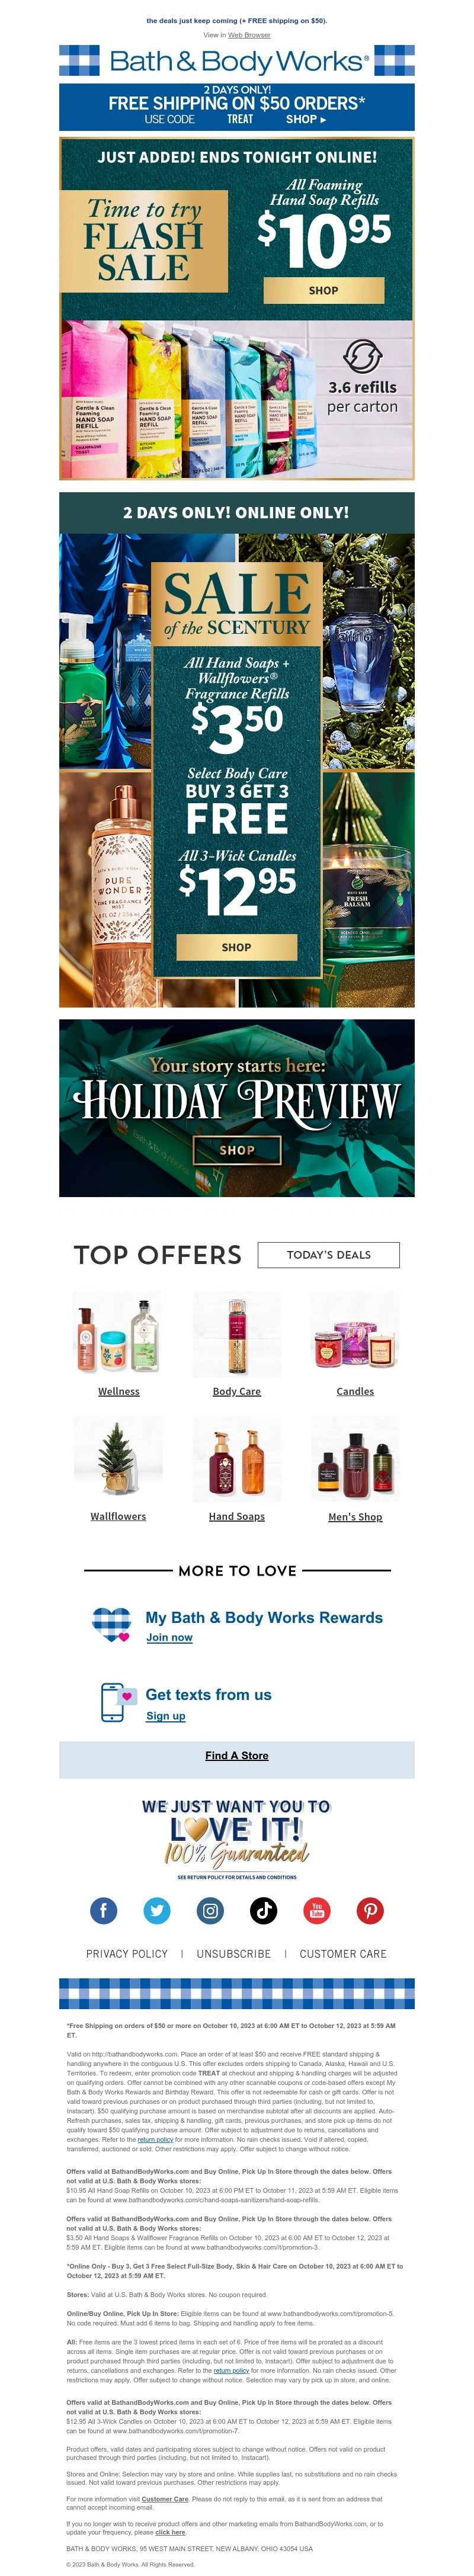Image resolution: width=474 pixels, height=2576 pixels.
Task: Click the Unsubscribe footer link
Action: [x=233, y=1953]
